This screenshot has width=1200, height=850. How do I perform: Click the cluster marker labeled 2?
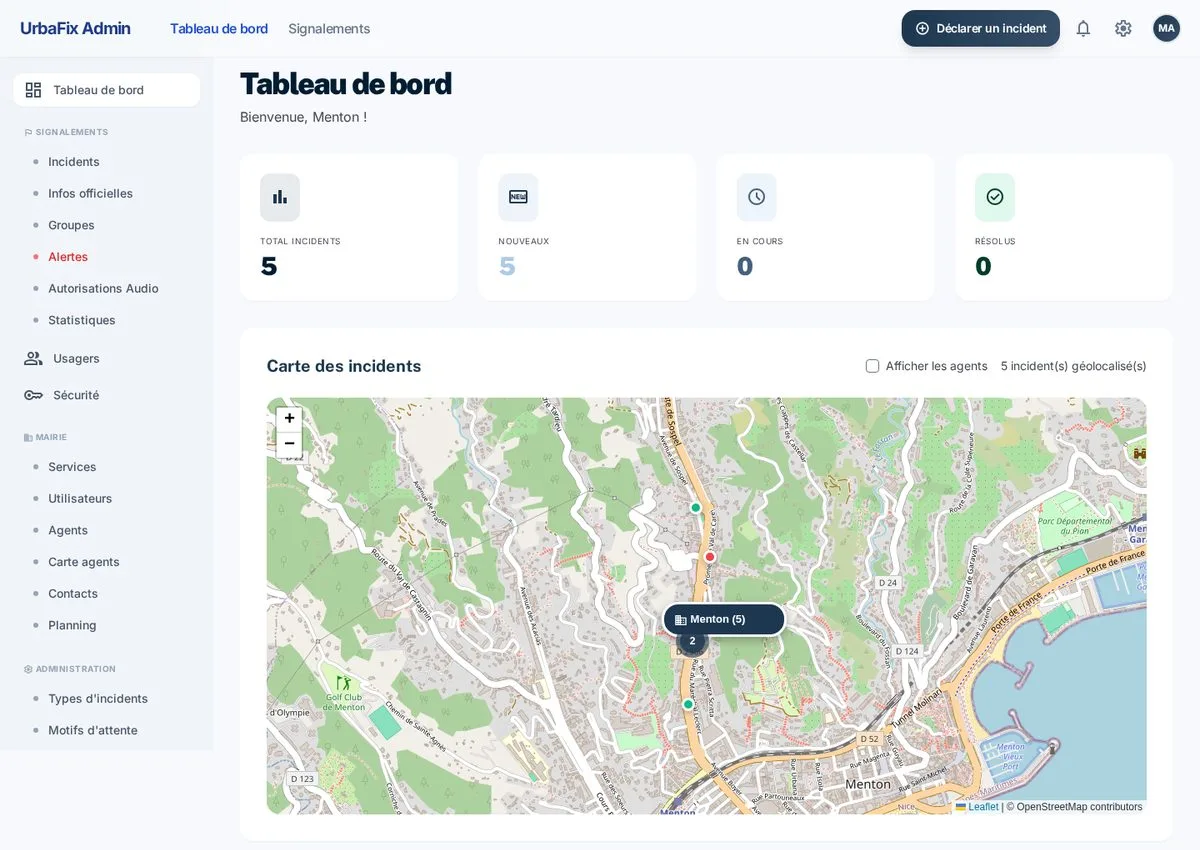(692, 641)
